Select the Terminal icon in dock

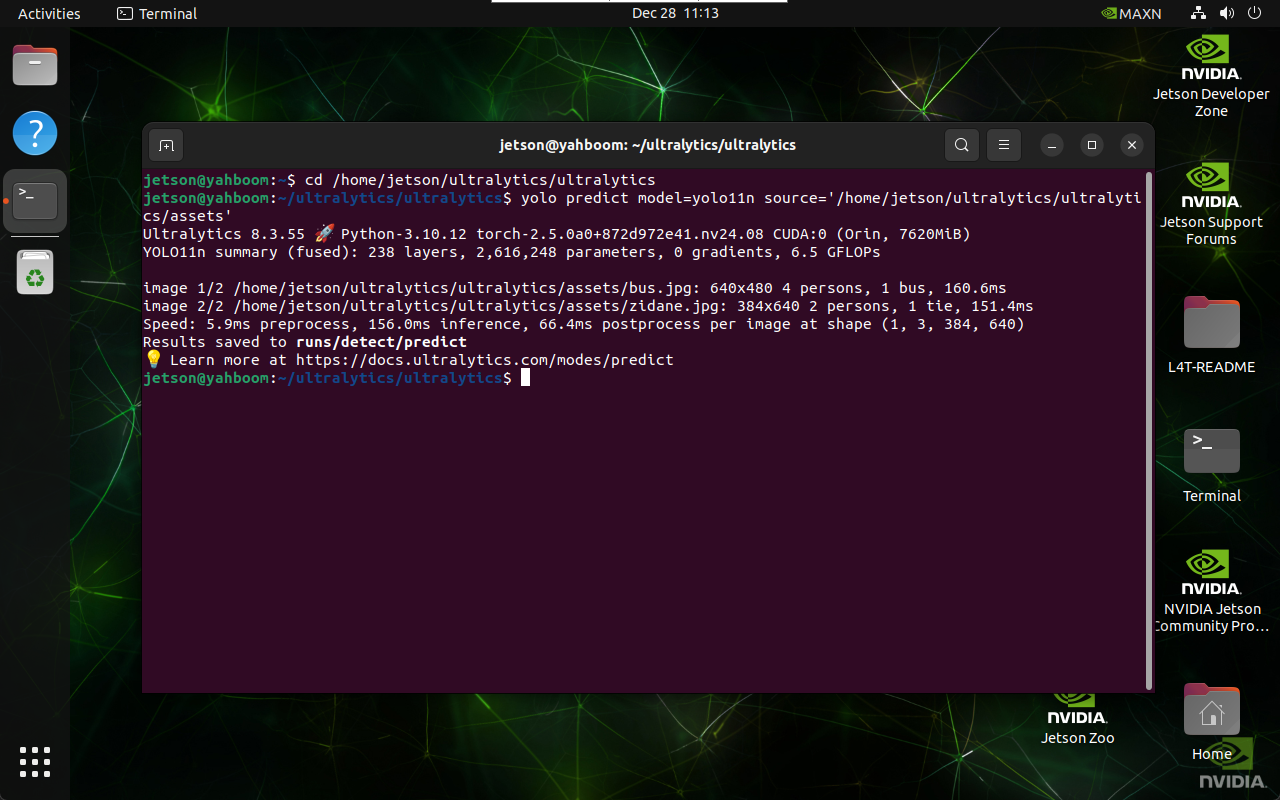pos(35,201)
